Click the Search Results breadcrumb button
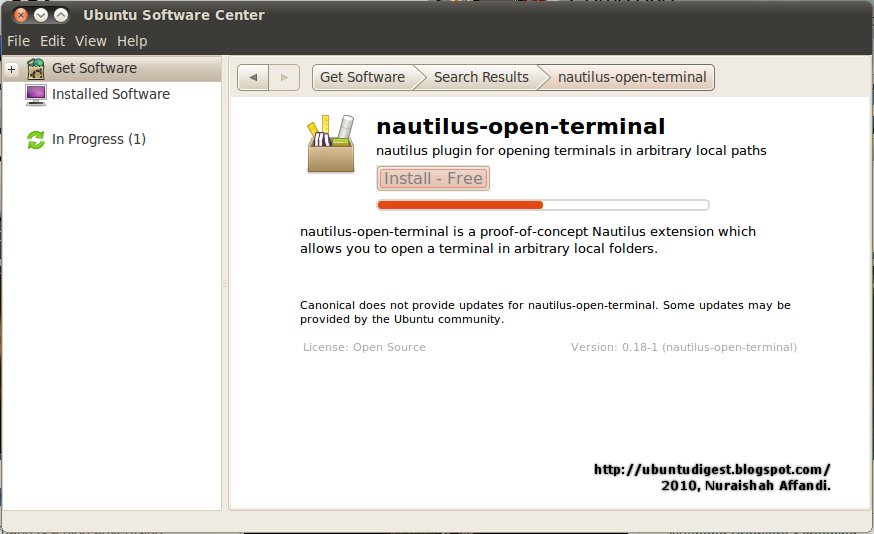Screen dimensions: 874x534 481,77
